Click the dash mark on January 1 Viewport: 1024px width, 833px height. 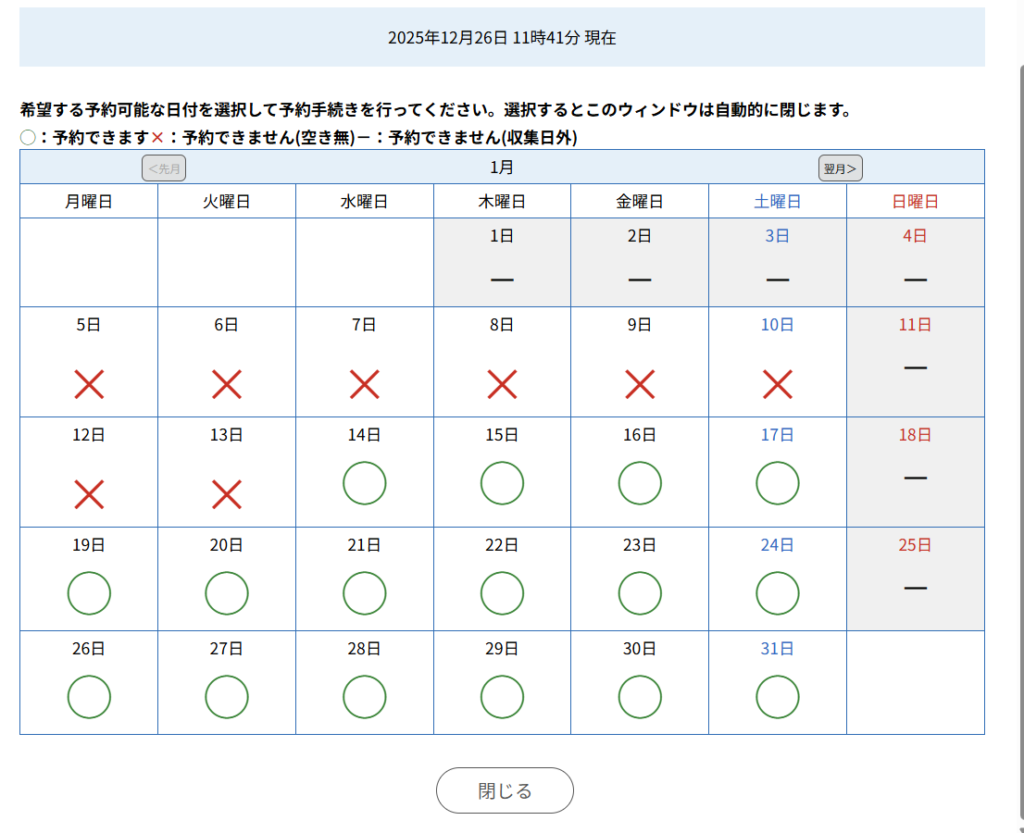coord(502,279)
